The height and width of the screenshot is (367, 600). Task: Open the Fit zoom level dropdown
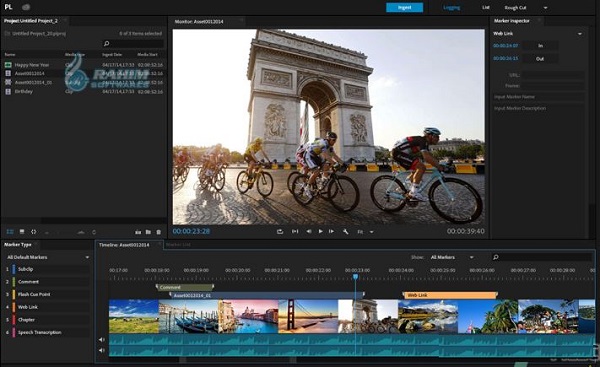[x=365, y=232]
